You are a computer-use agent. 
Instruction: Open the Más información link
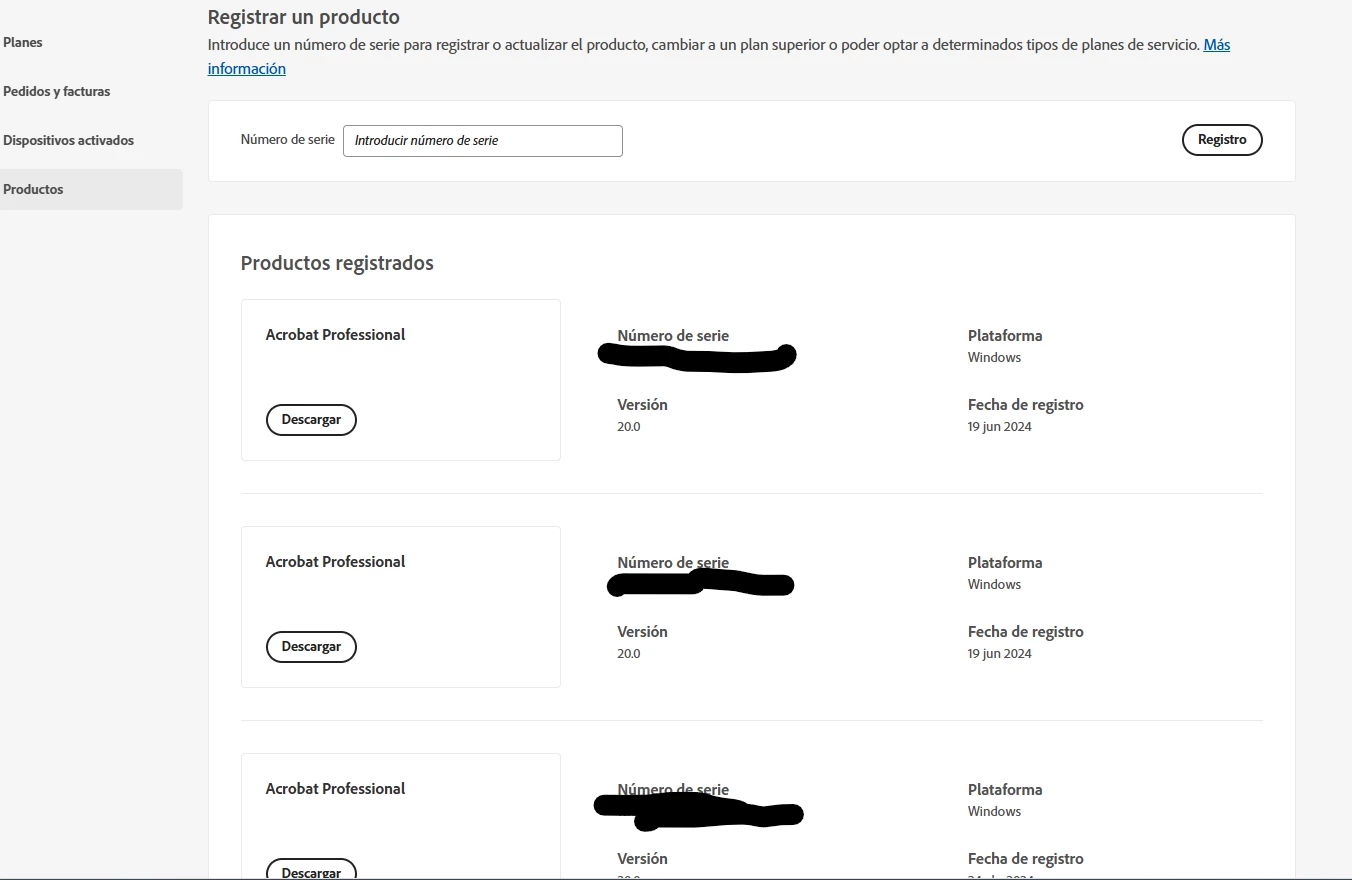(x=1217, y=44)
